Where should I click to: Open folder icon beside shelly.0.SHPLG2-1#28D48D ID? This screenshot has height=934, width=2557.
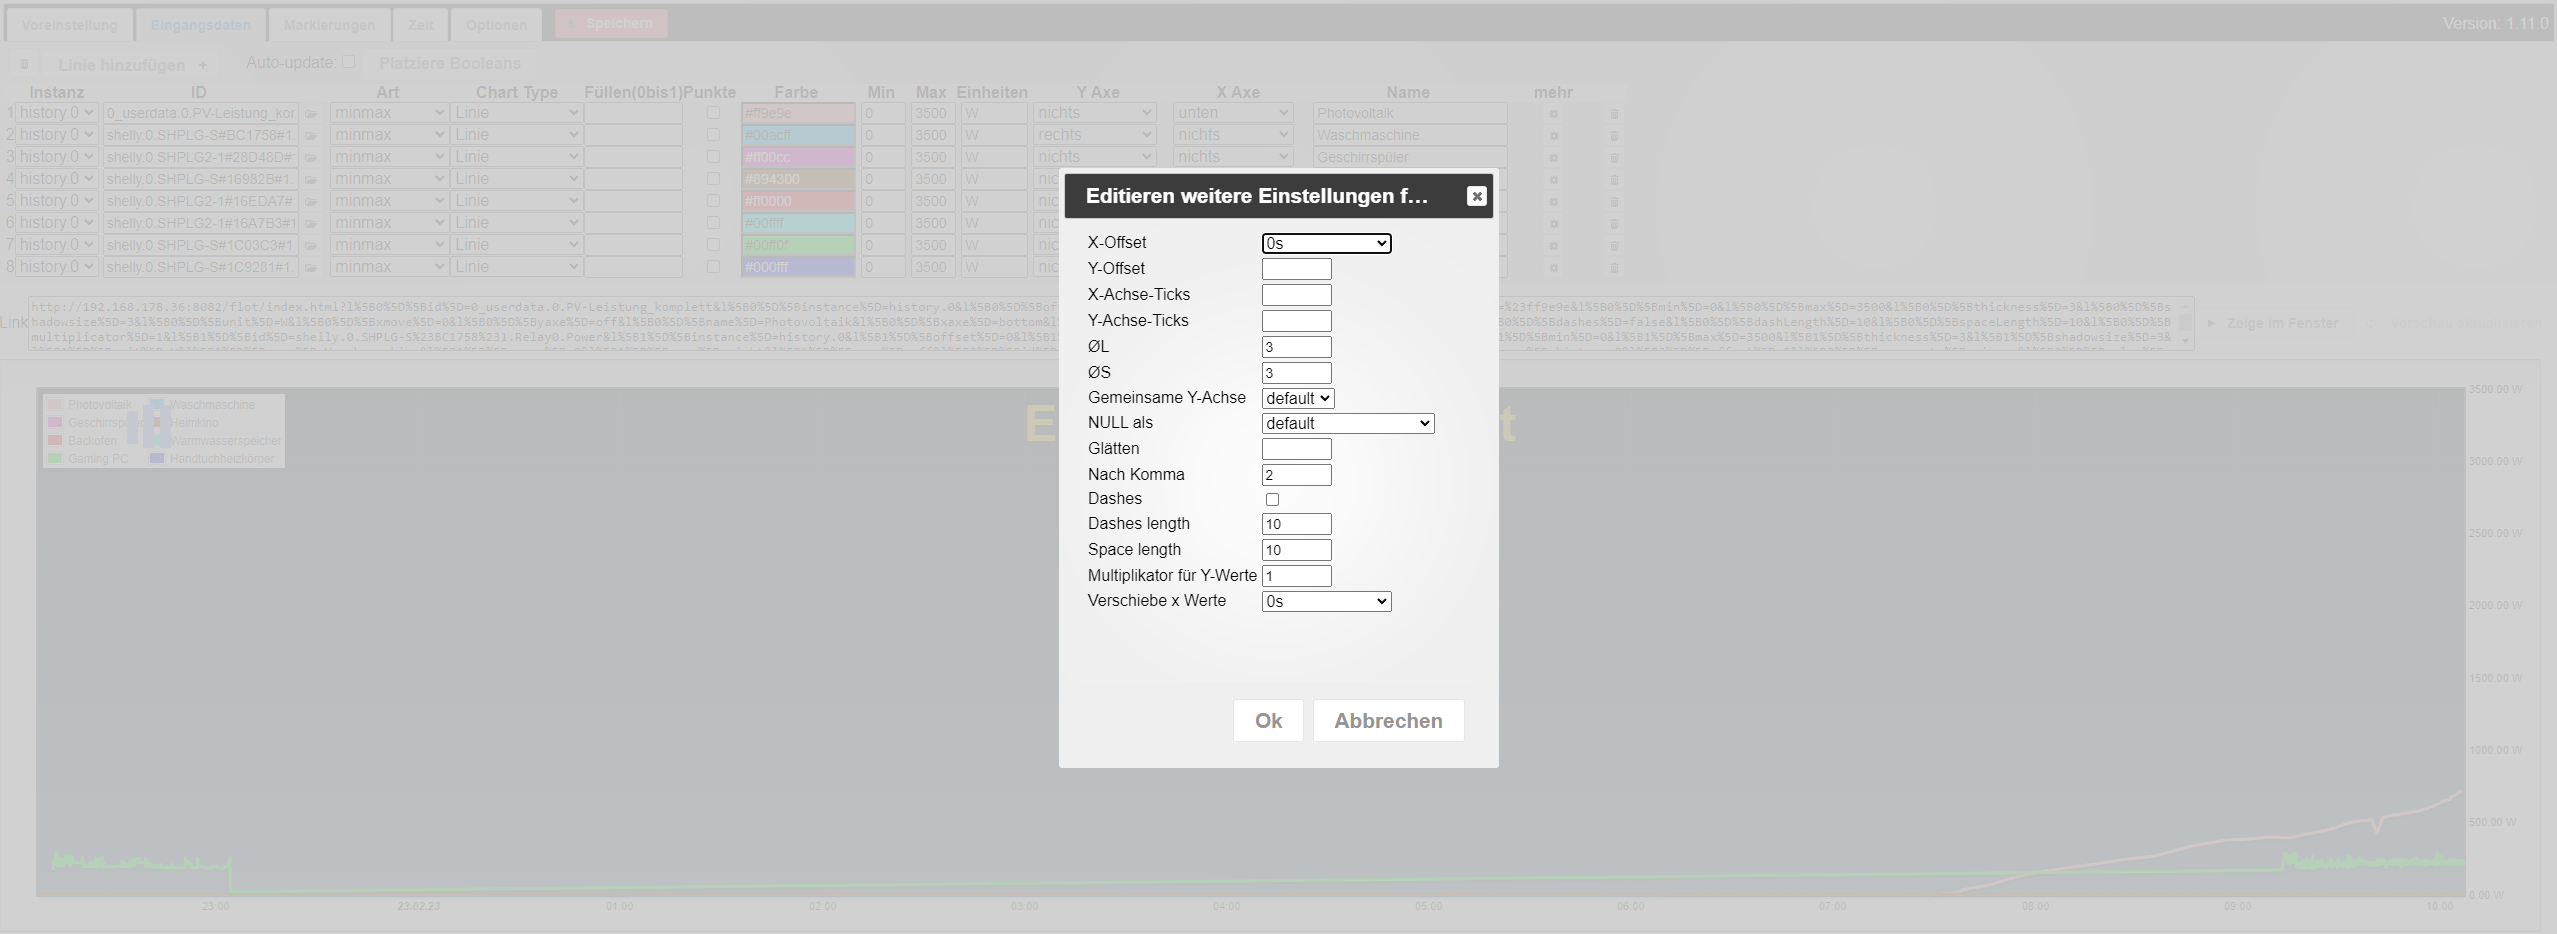coord(311,158)
